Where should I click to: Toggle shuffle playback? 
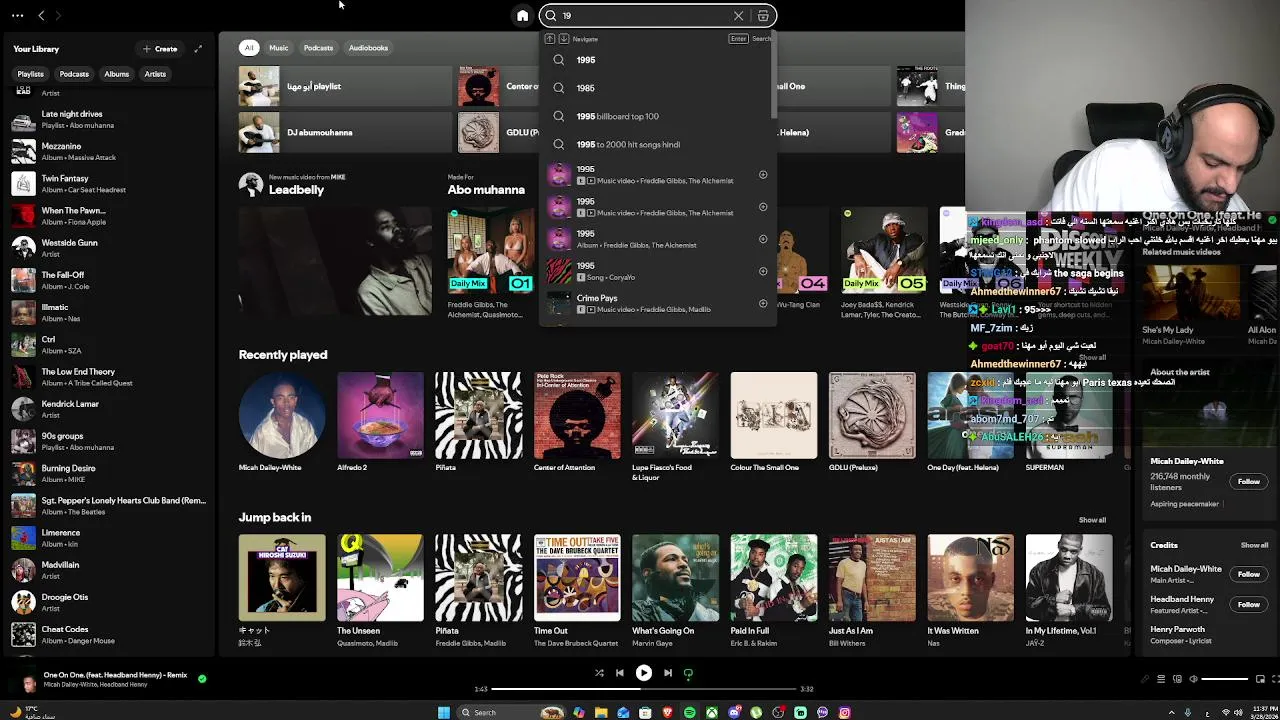(599, 673)
